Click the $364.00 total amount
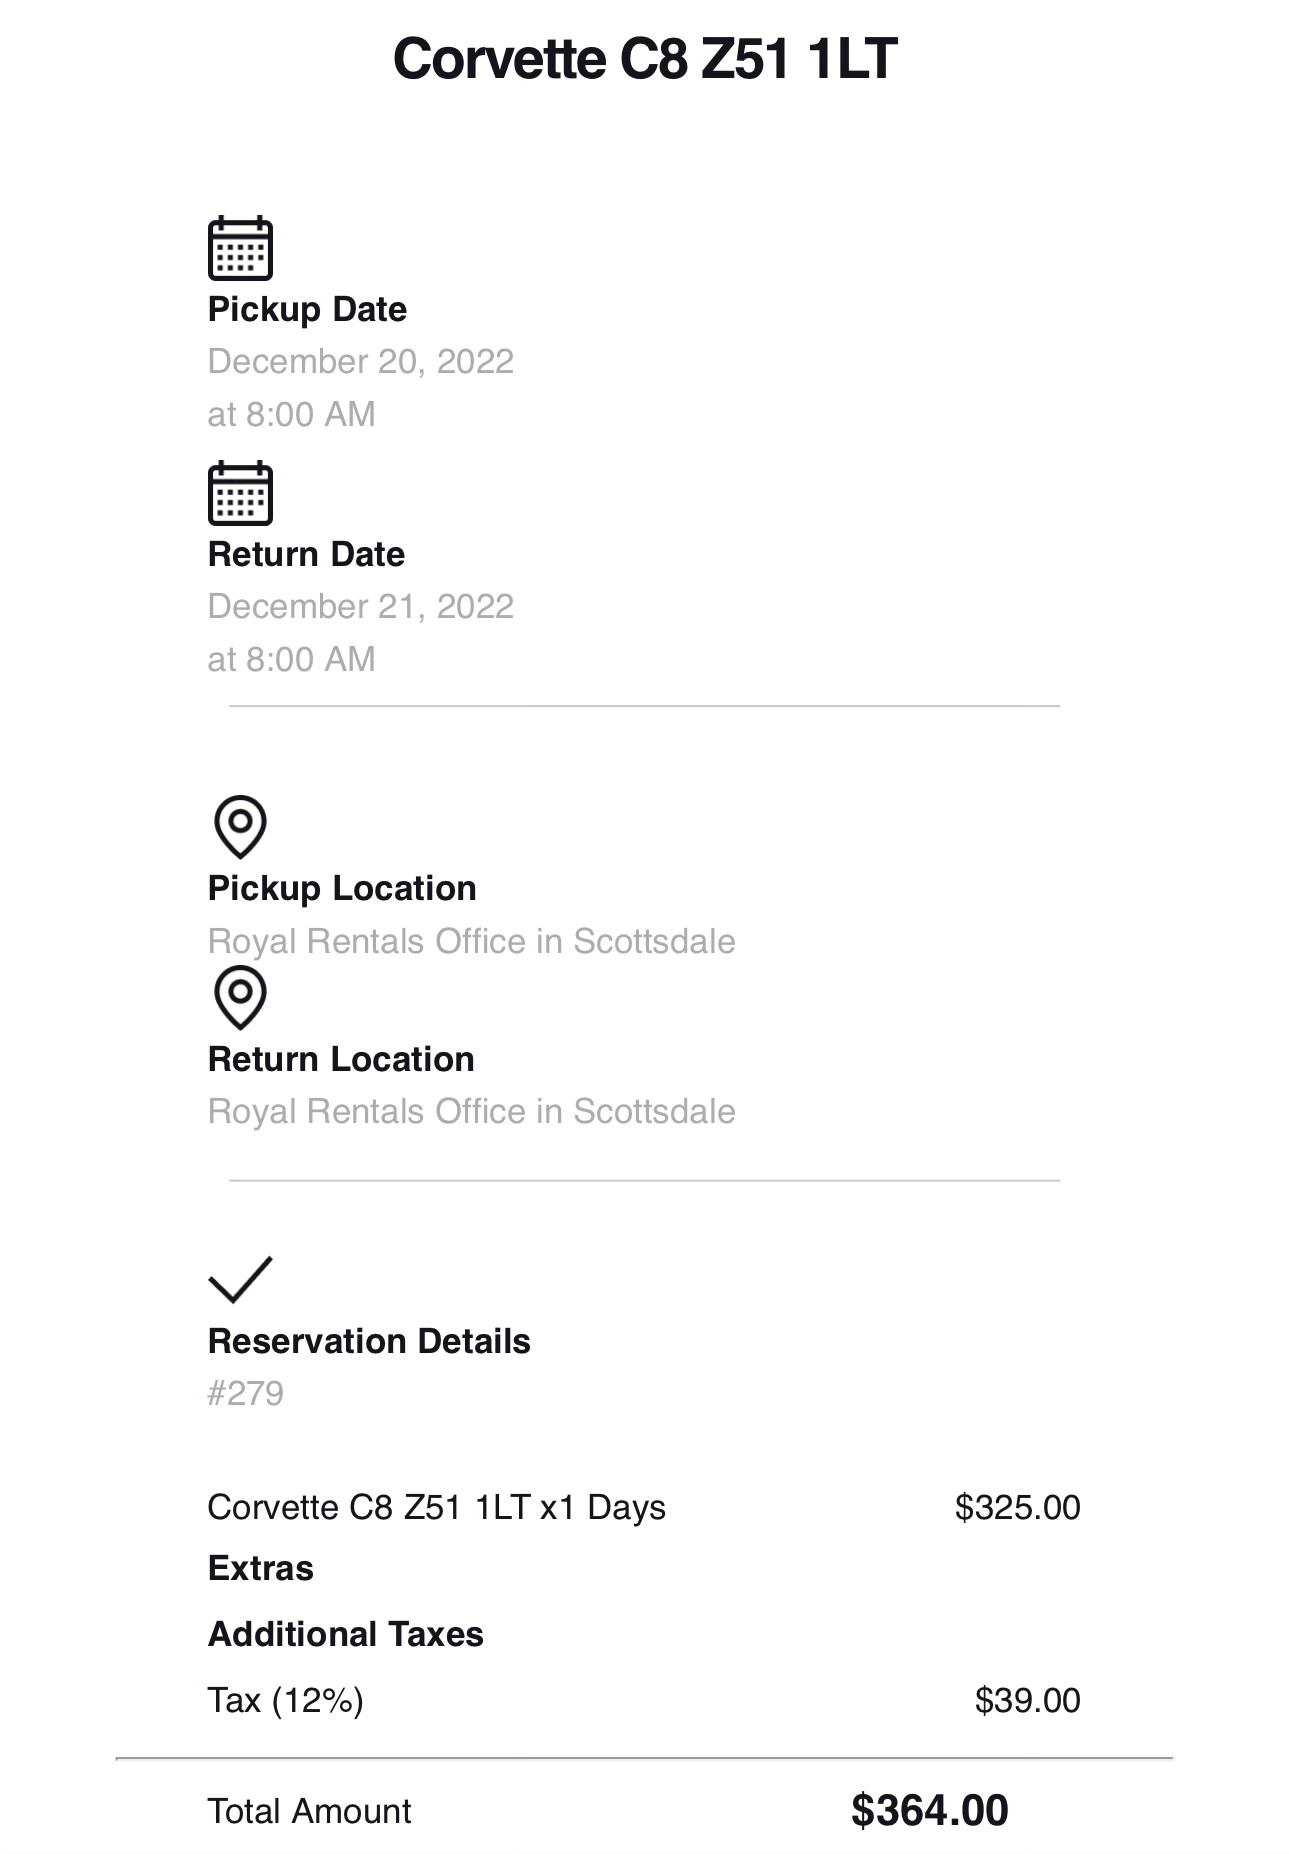Viewport: 1289px width, 1854px height. (930, 1811)
